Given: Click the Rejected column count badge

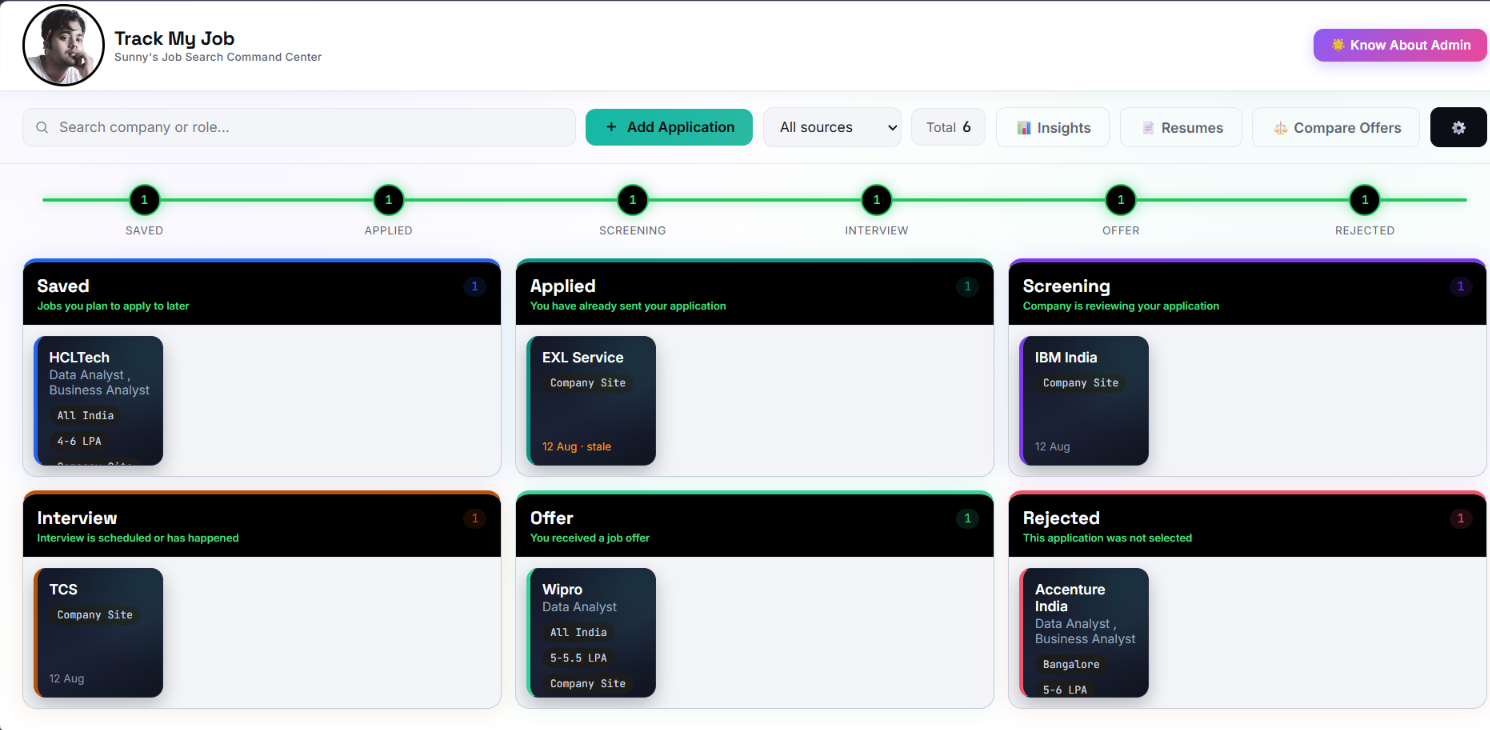Looking at the screenshot, I should coord(1460,519).
